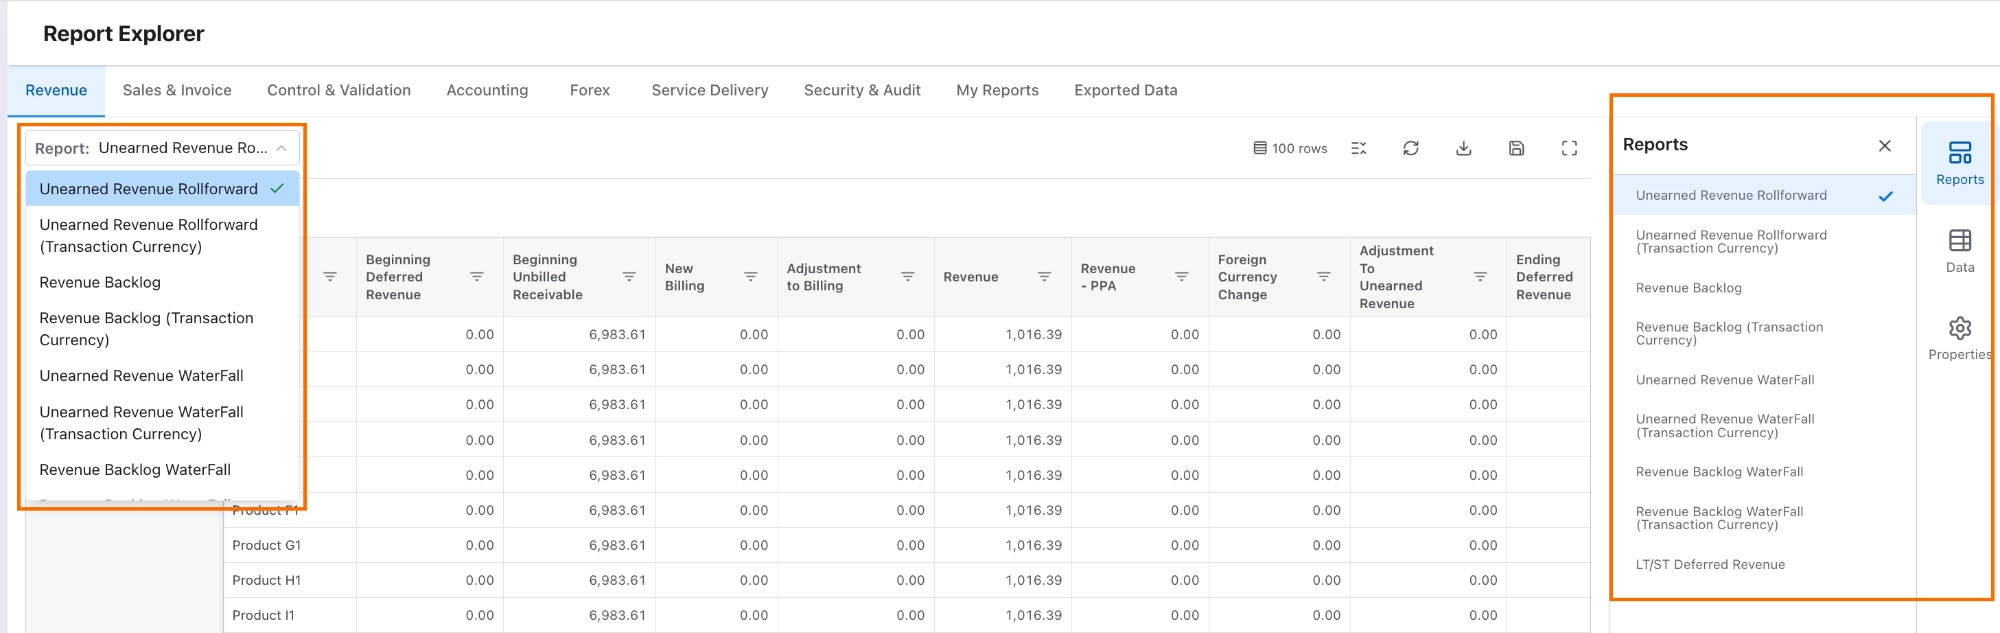Open filter for Revenue - PPA column
Screen dimensions: 2000x633
tap(1181, 277)
